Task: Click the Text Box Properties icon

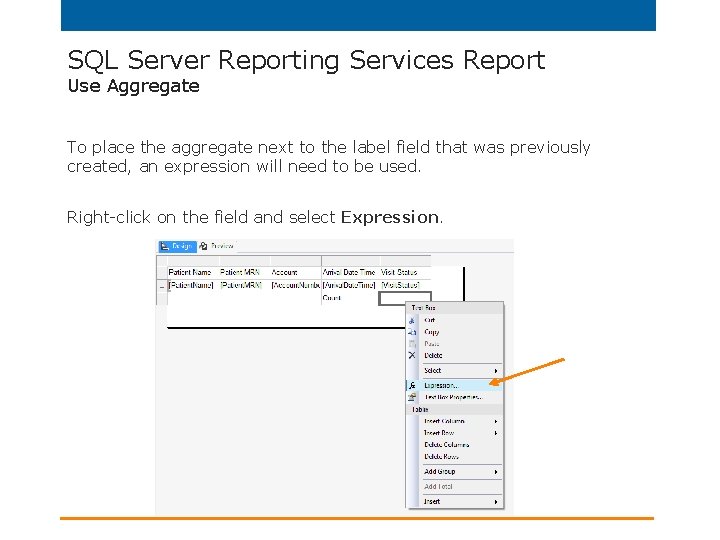Action: pos(412,397)
